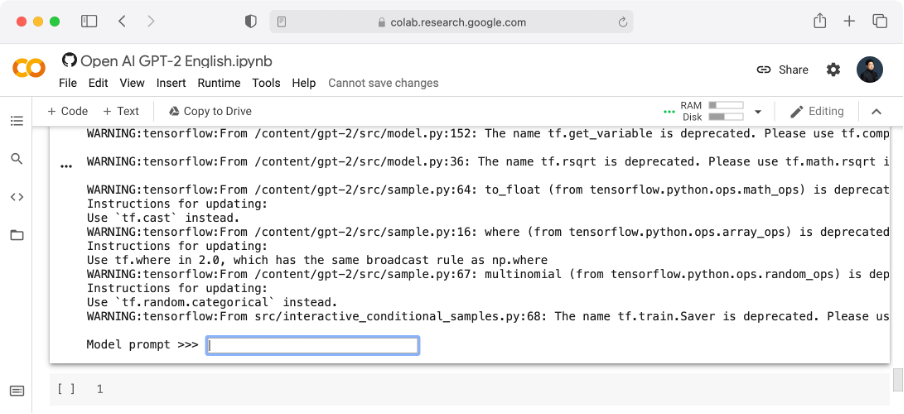Open the user account avatar
The height and width of the screenshot is (414, 904).
[869, 70]
